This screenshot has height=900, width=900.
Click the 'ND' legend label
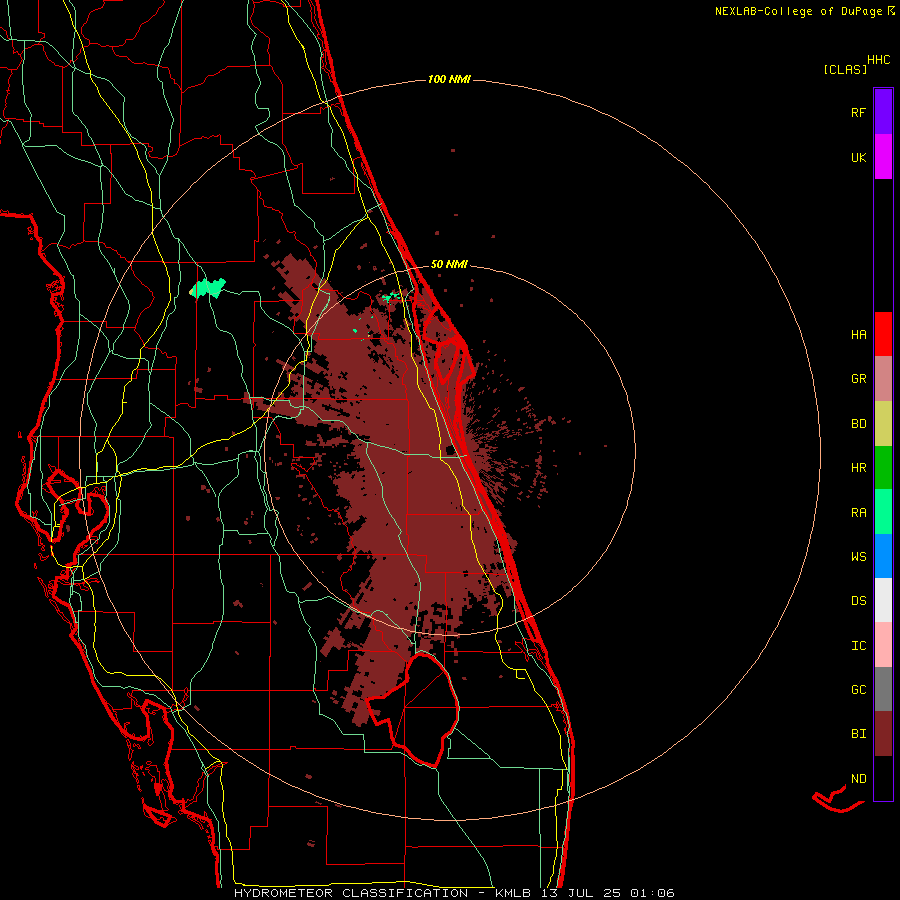point(858,779)
